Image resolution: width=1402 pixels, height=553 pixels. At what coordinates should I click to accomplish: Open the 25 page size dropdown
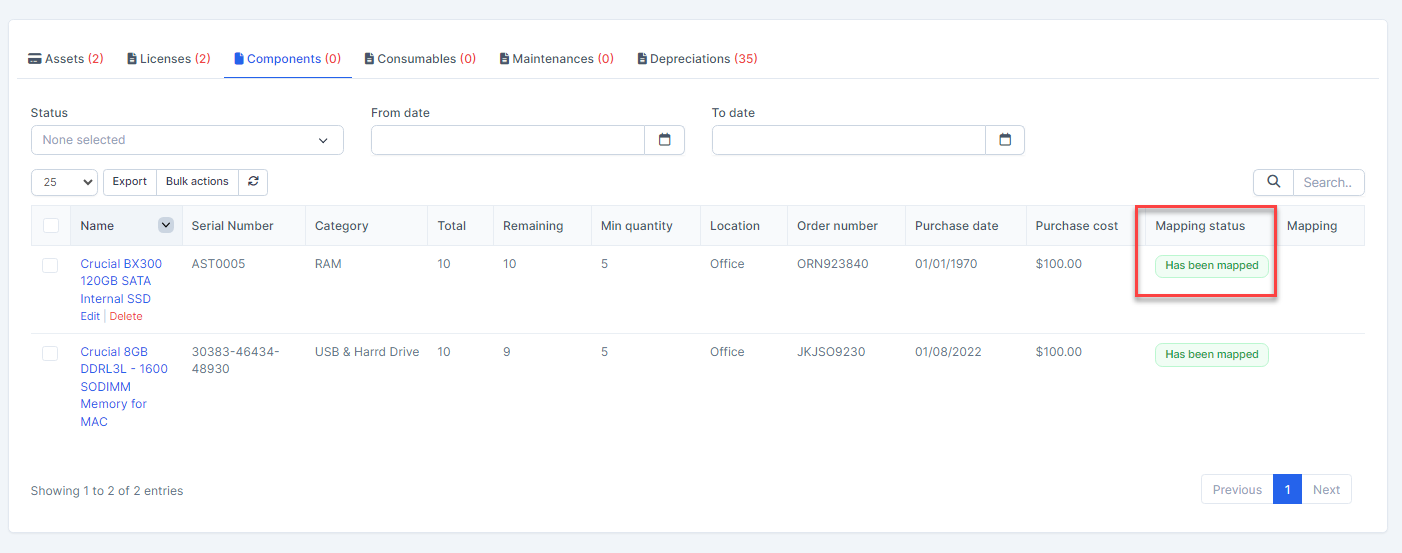click(64, 182)
